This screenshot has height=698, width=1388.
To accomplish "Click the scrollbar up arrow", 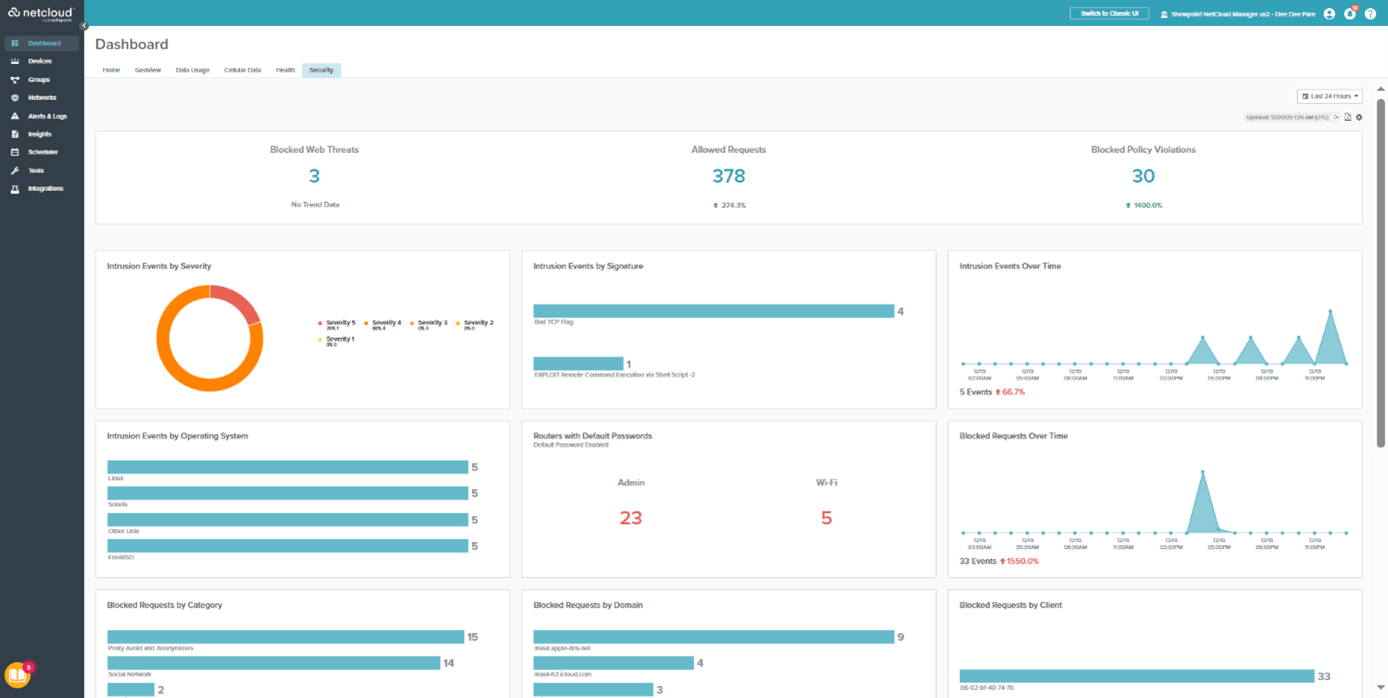I will pos(1381,89).
